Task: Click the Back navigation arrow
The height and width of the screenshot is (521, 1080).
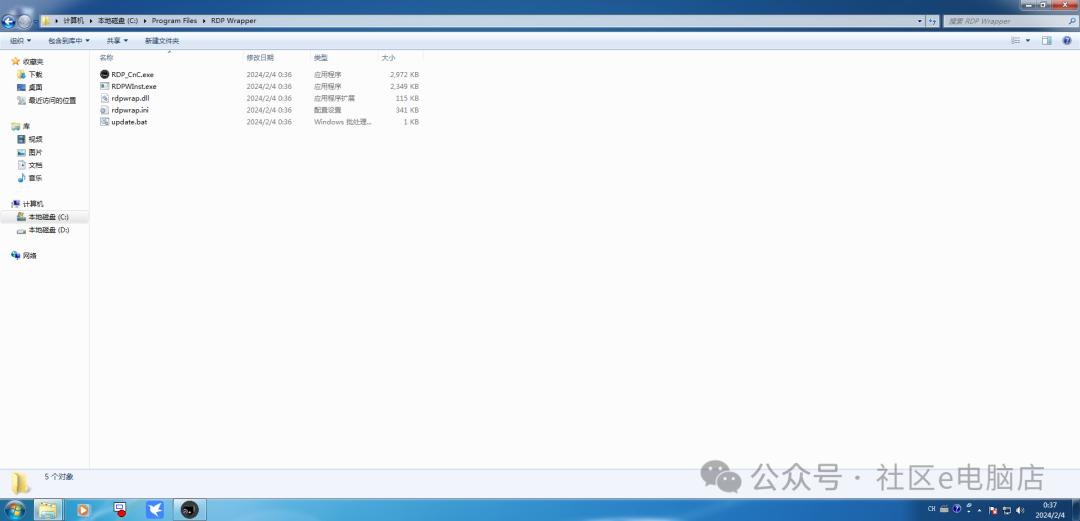Action: 9,21
